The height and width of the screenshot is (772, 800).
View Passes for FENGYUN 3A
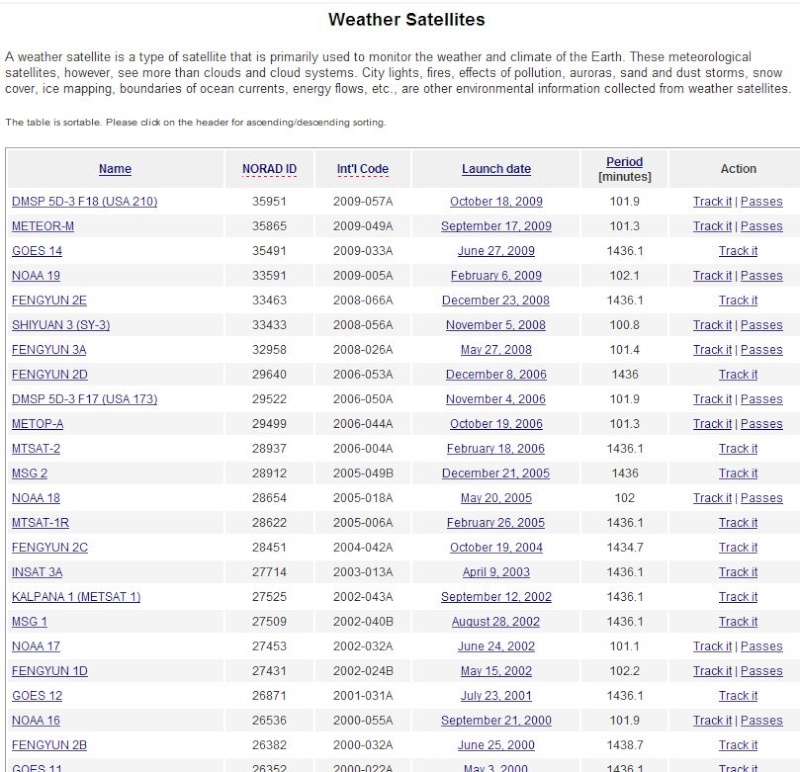coord(761,350)
